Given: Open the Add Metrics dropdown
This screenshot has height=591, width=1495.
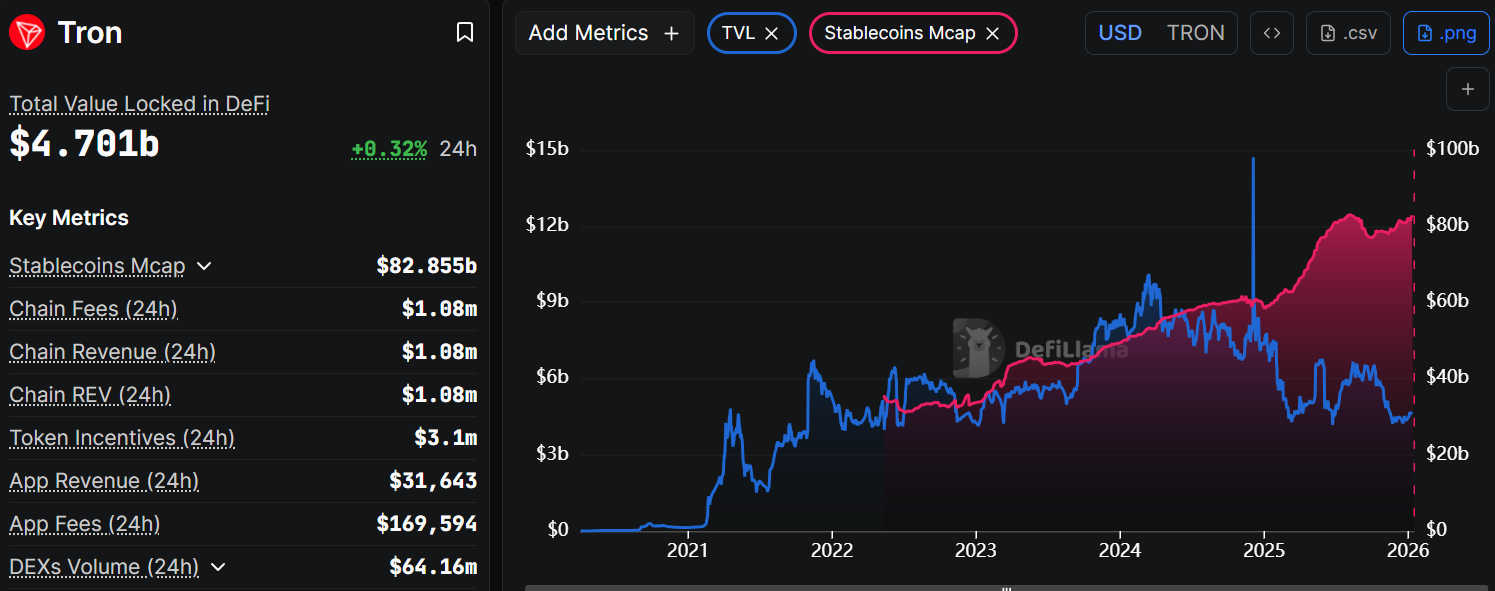Looking at the screenshot, I should 603,33.
